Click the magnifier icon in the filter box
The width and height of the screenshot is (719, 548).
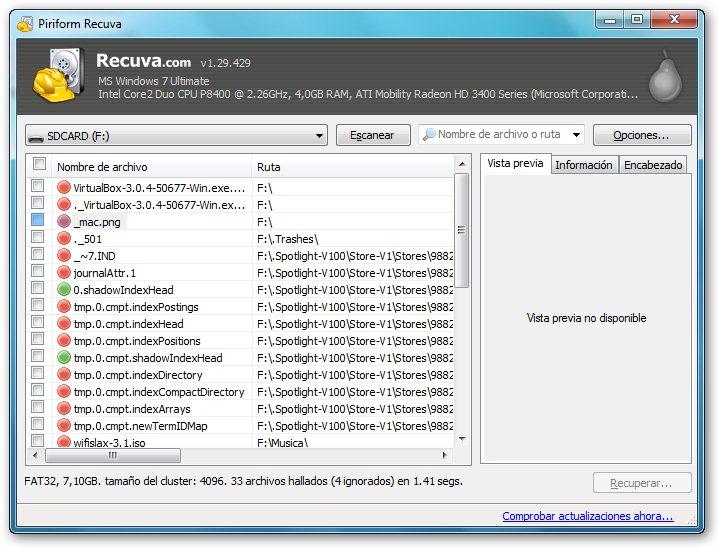[429, 134]
